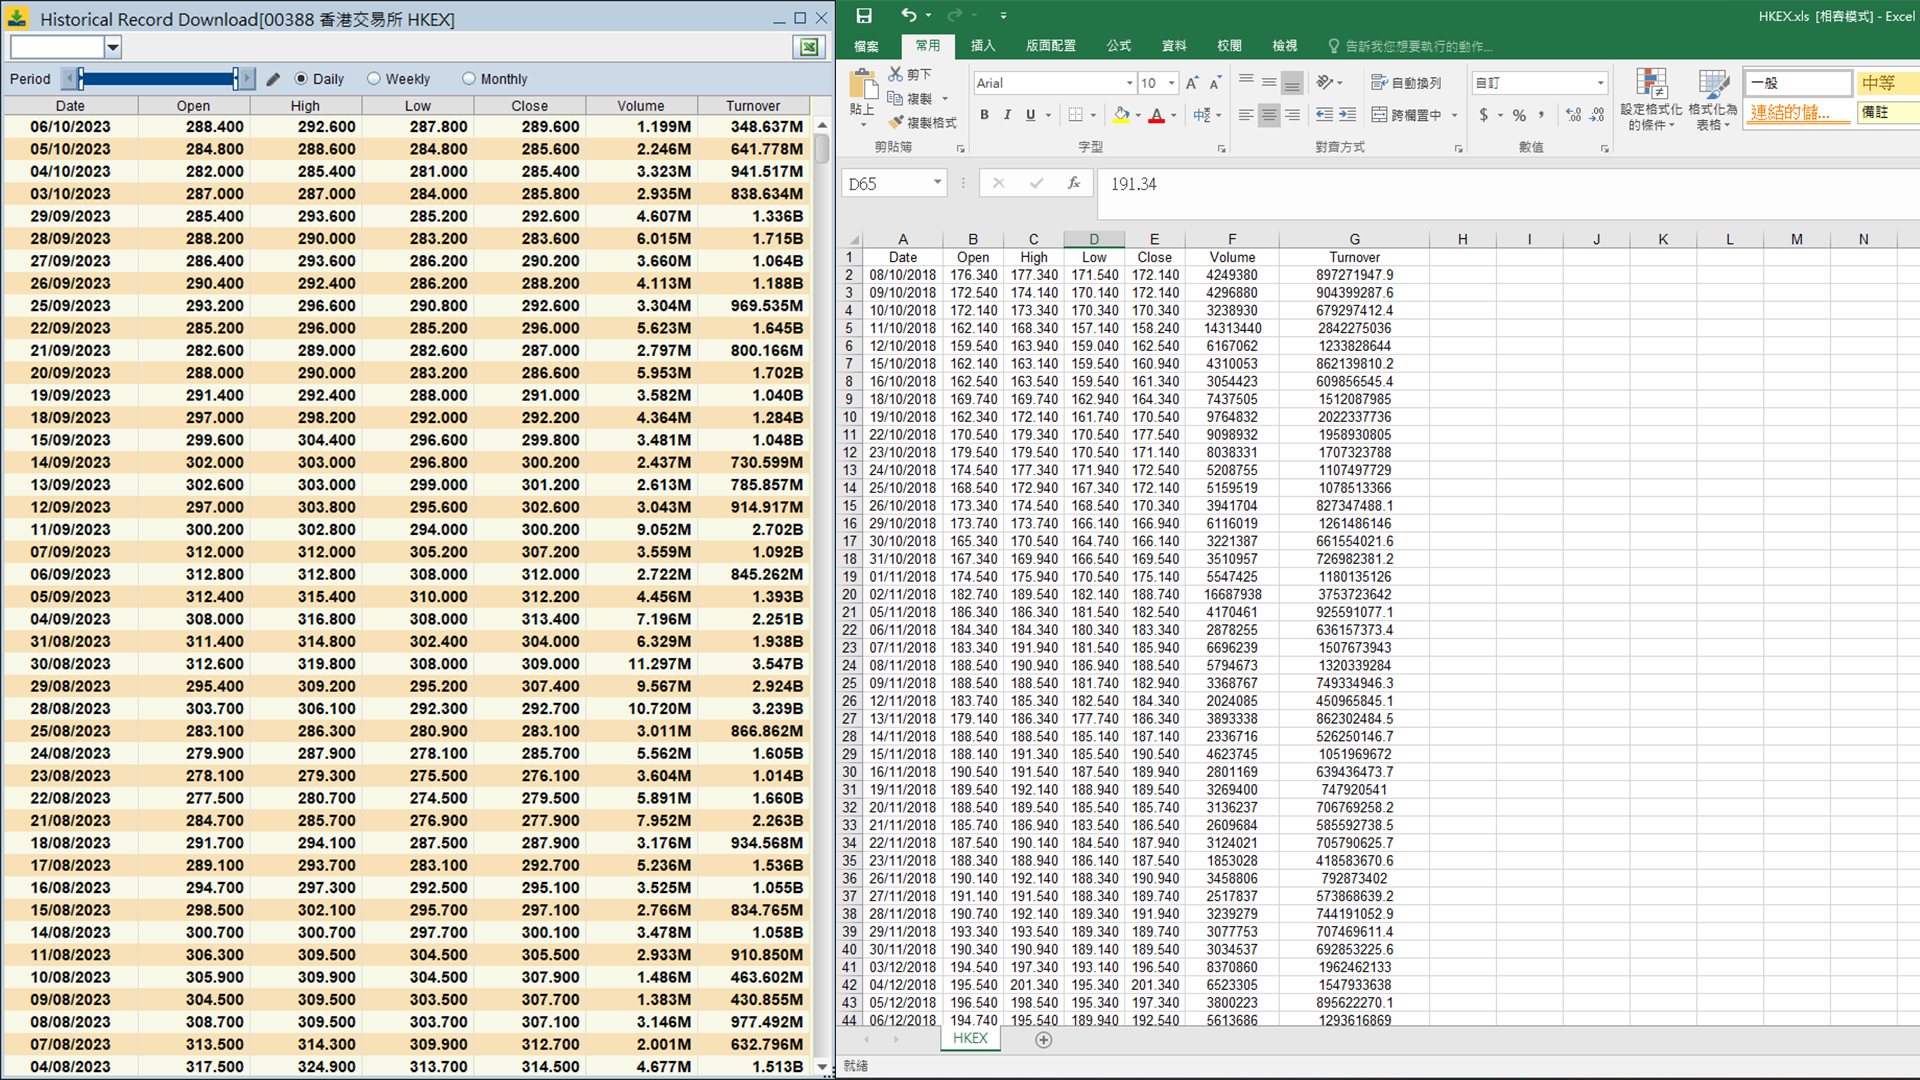
Task: Apply italic formatting in the ribbon
Action: (1007, 115)
